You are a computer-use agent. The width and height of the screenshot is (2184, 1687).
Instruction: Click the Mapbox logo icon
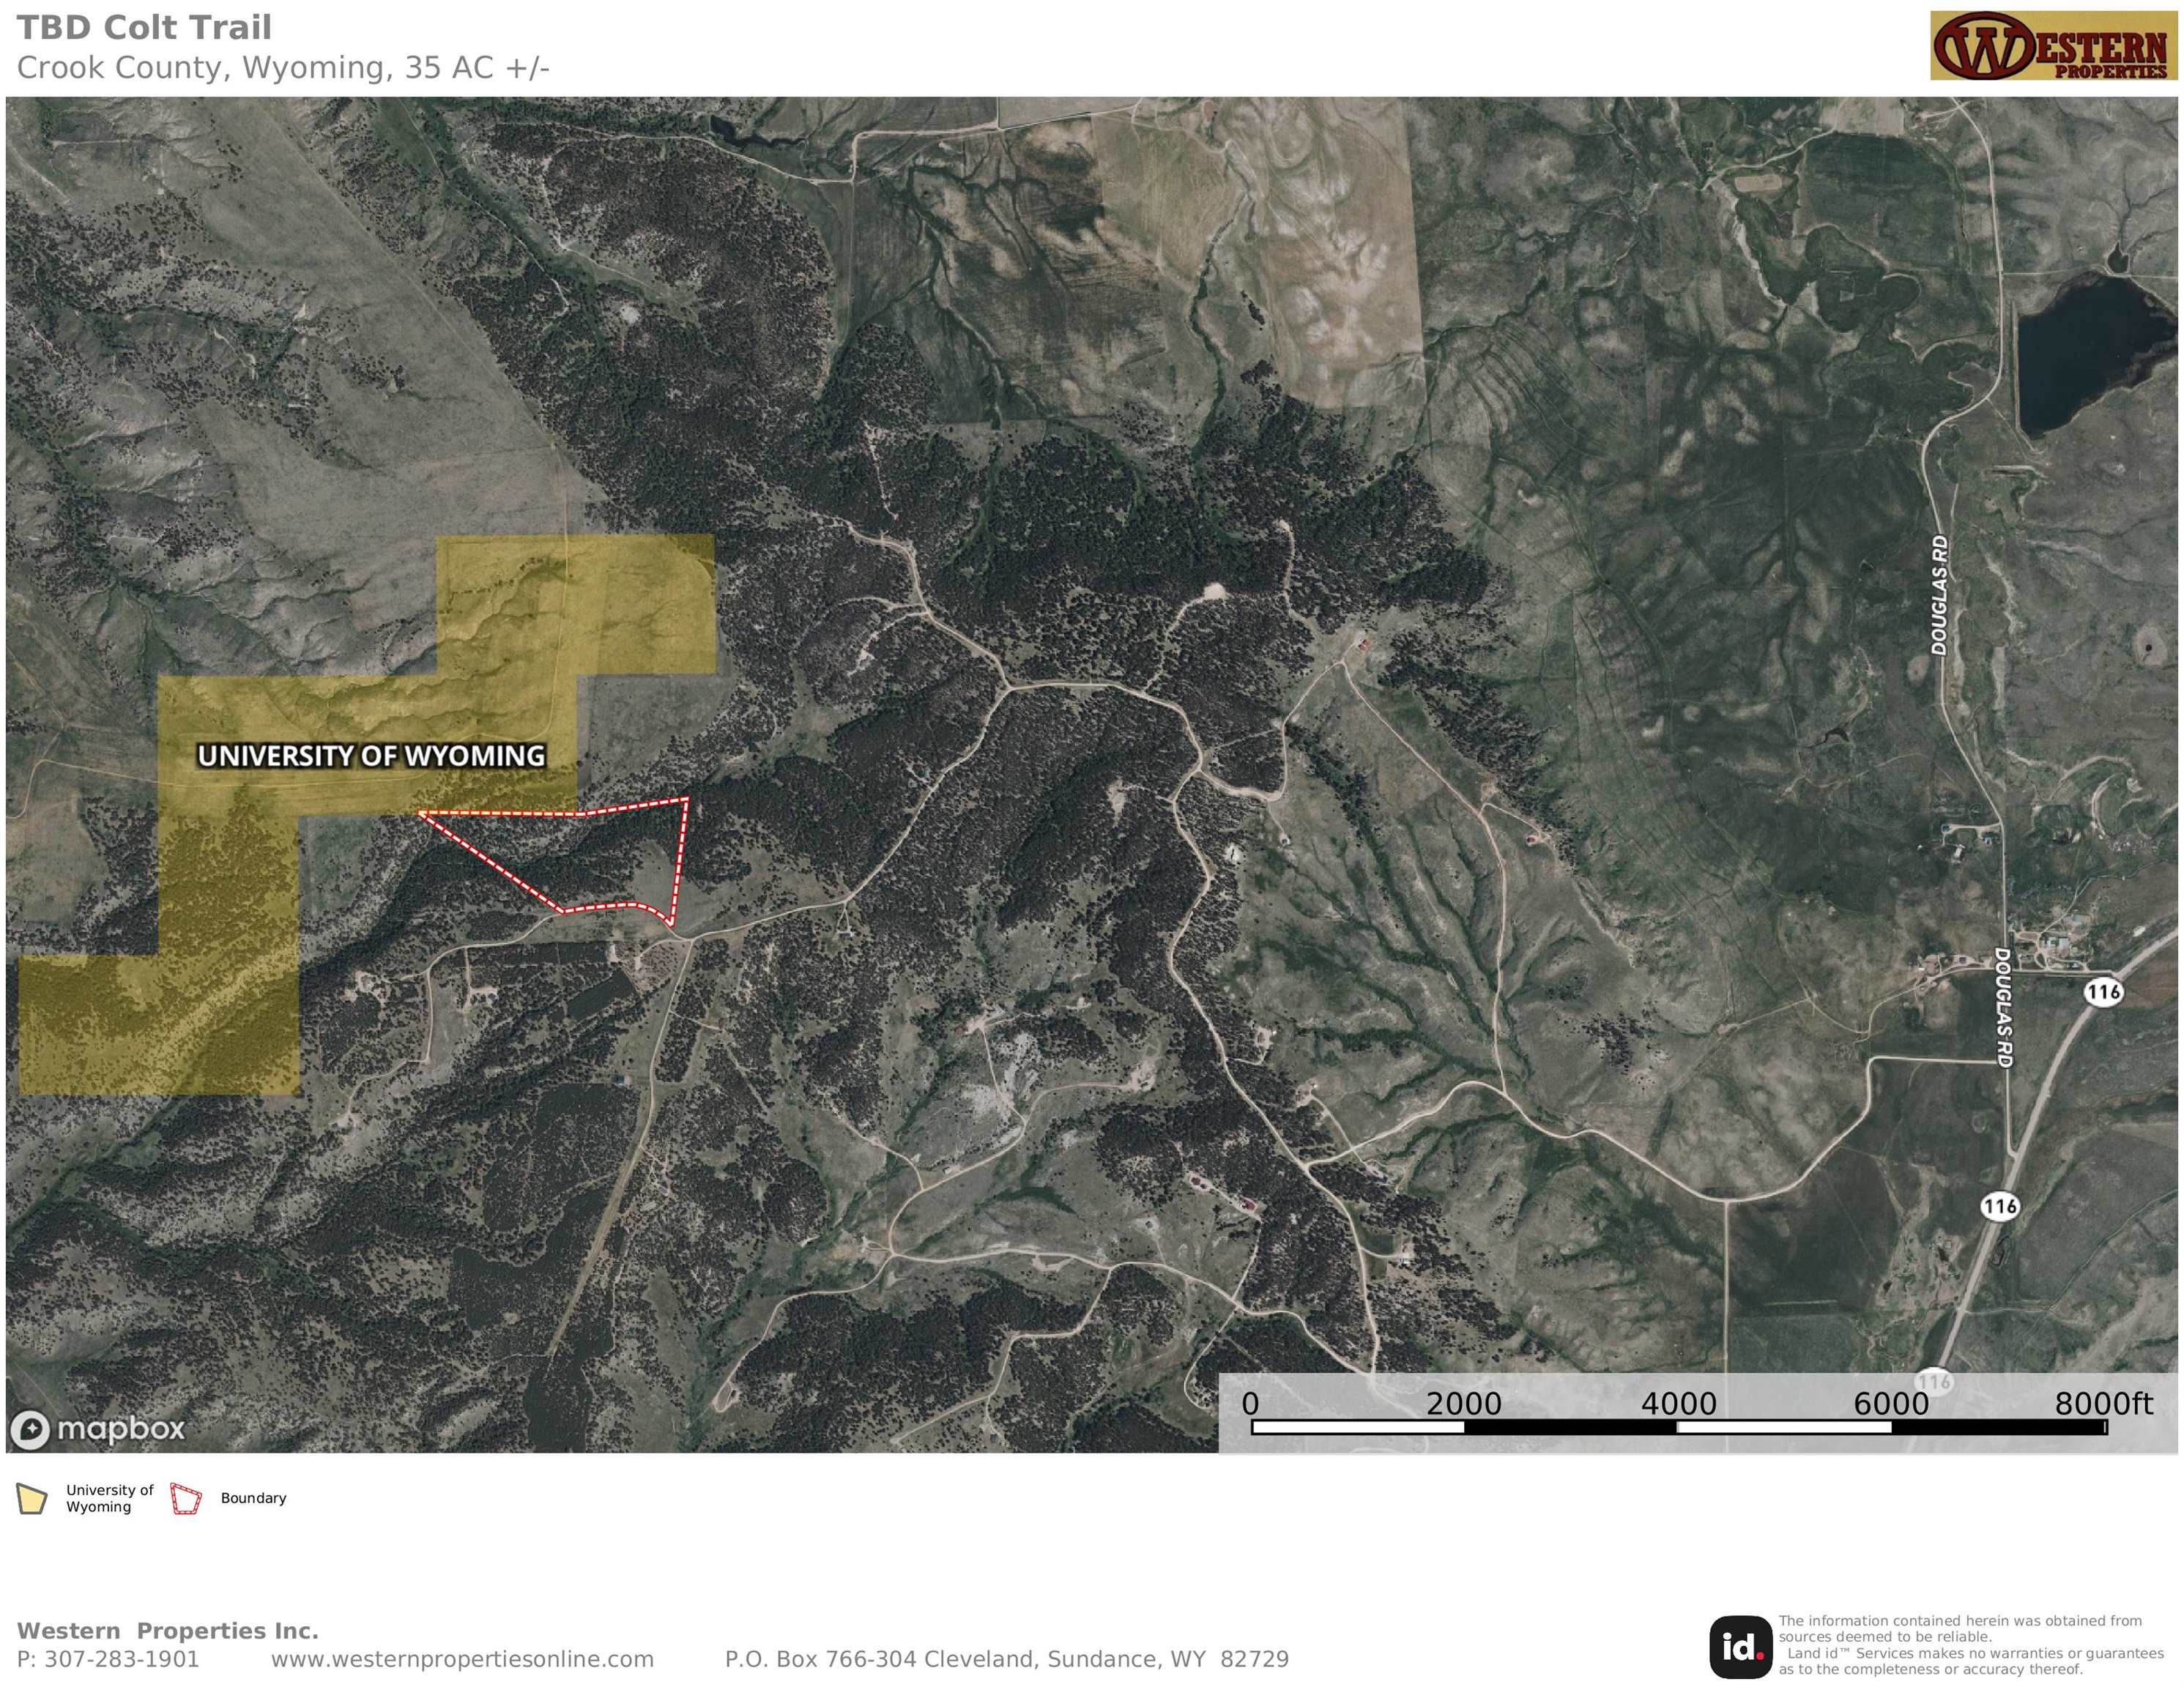pos(30,1430)
